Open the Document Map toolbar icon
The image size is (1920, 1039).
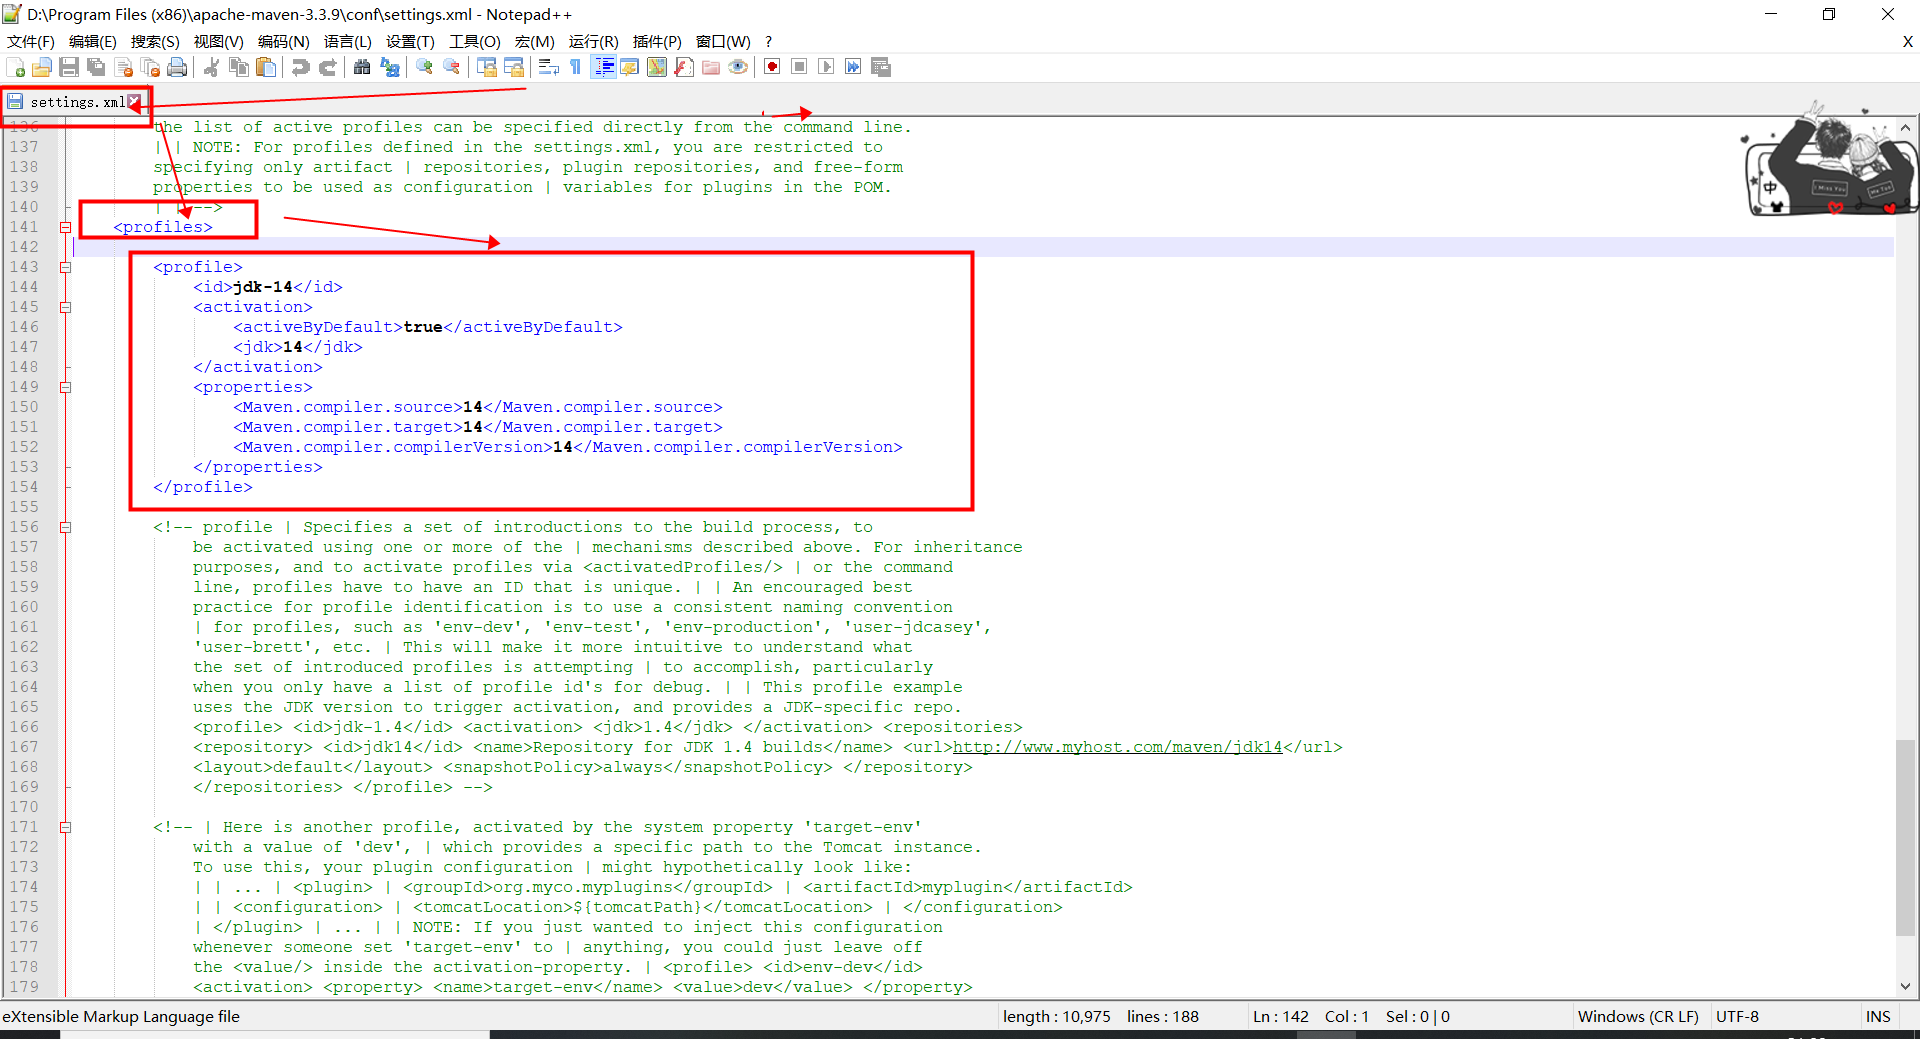click(657, 67)
